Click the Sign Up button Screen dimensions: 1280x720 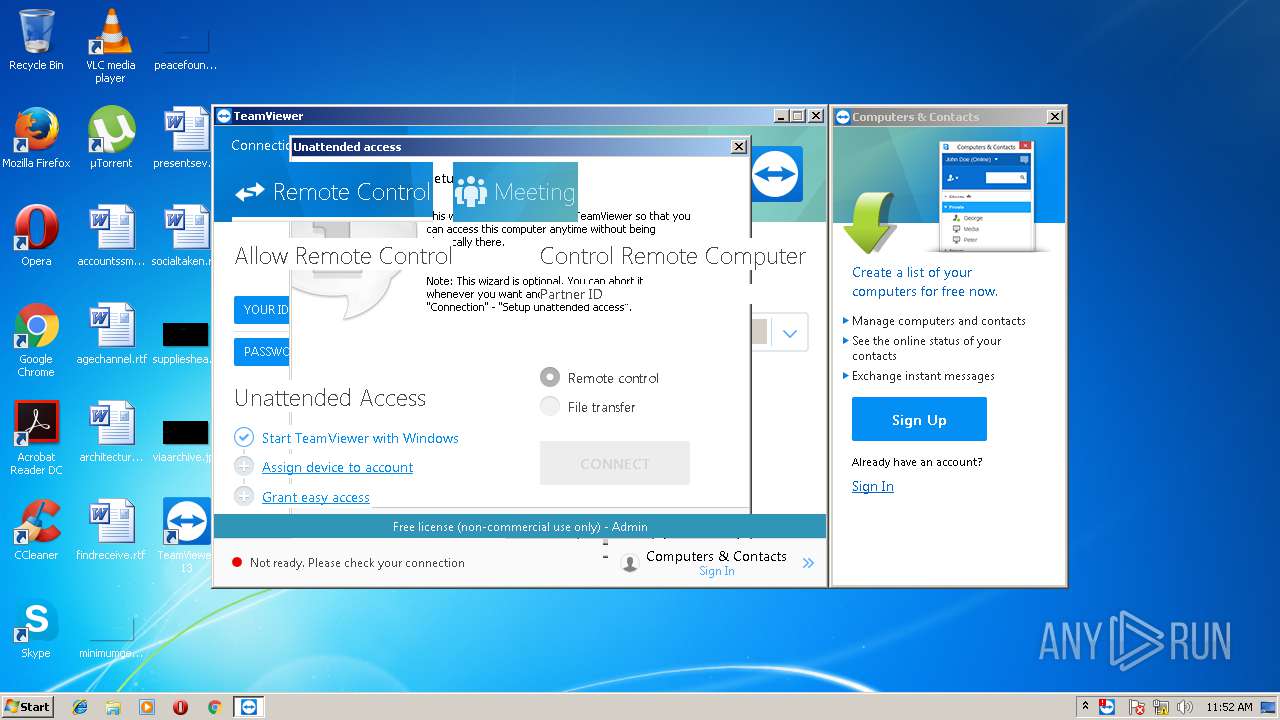coord(919,419)
